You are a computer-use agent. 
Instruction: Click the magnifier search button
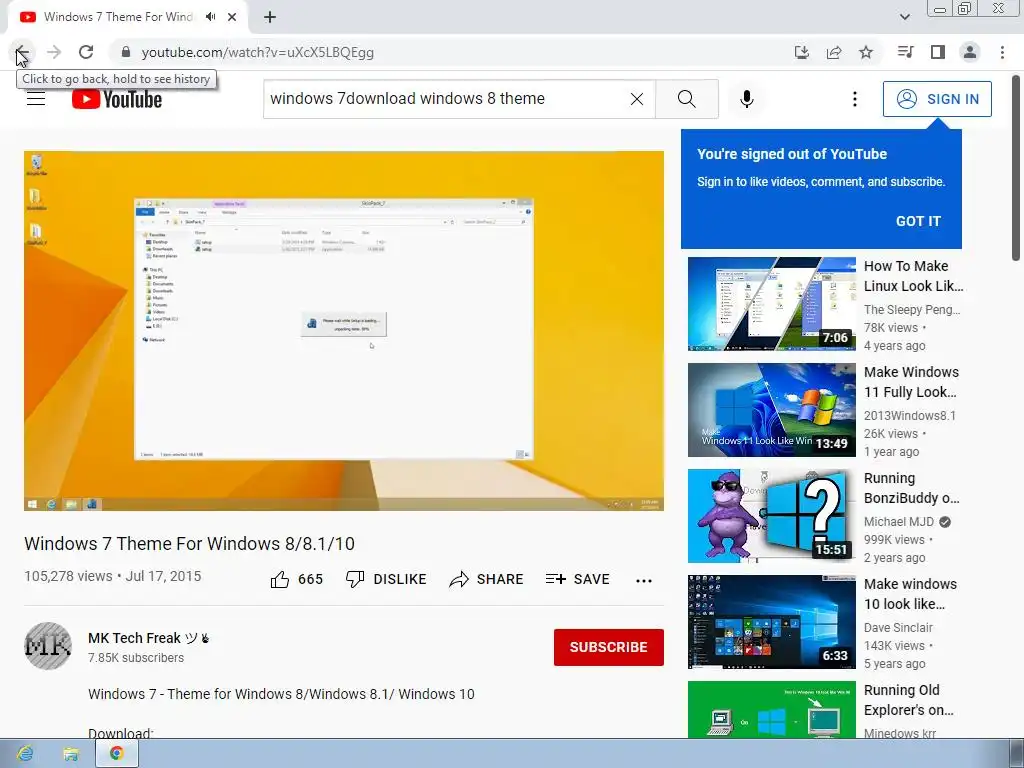click(x=686, y=99)
